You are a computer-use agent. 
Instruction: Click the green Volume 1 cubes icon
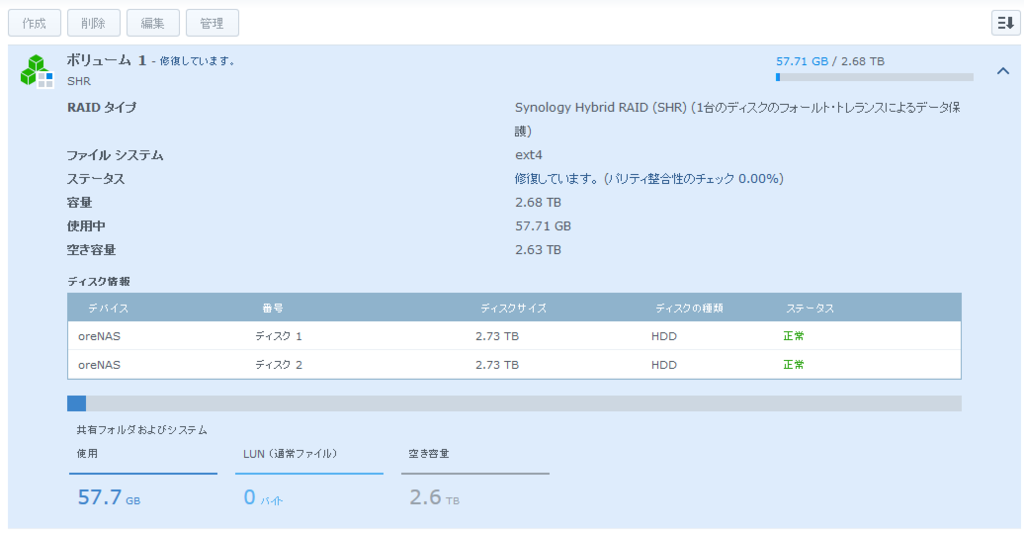pos(37,71)
